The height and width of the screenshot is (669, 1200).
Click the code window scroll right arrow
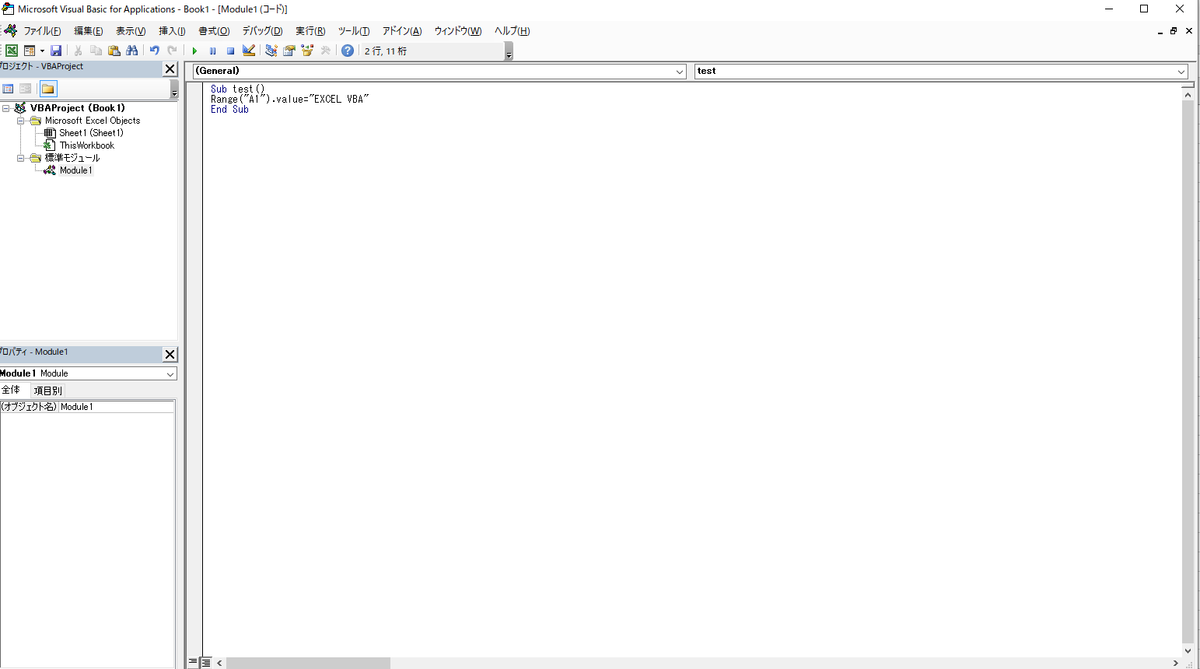pyautogui.click(x=1175, y=662)
